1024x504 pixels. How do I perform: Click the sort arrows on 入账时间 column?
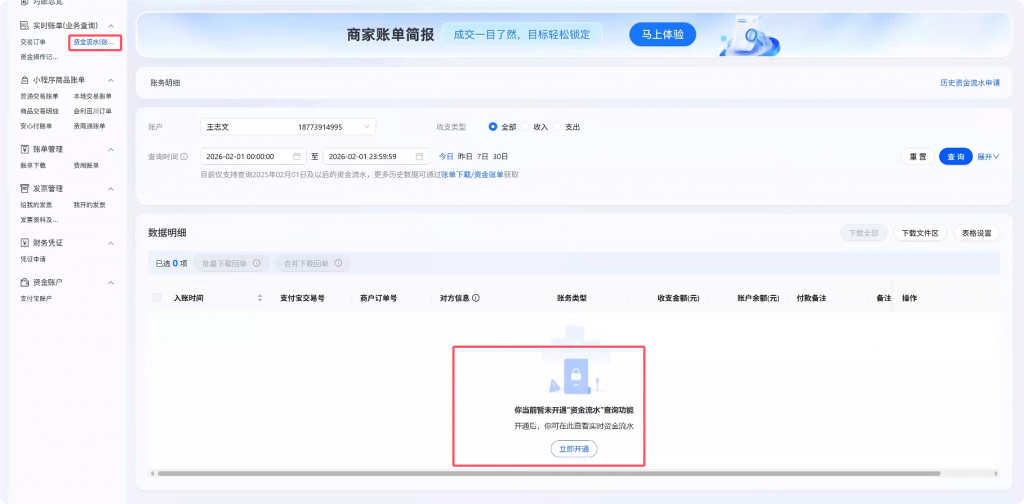[x=260, y=298]
